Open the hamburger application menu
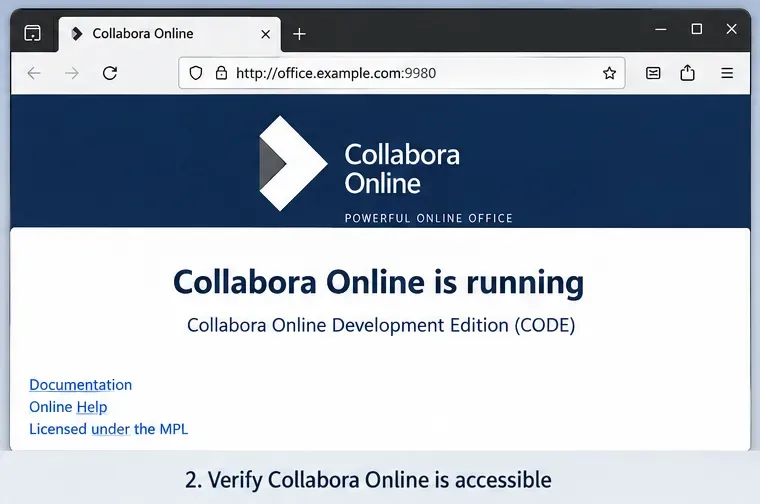This screenshot has width=760, height=504. click(x=727, y=73)
